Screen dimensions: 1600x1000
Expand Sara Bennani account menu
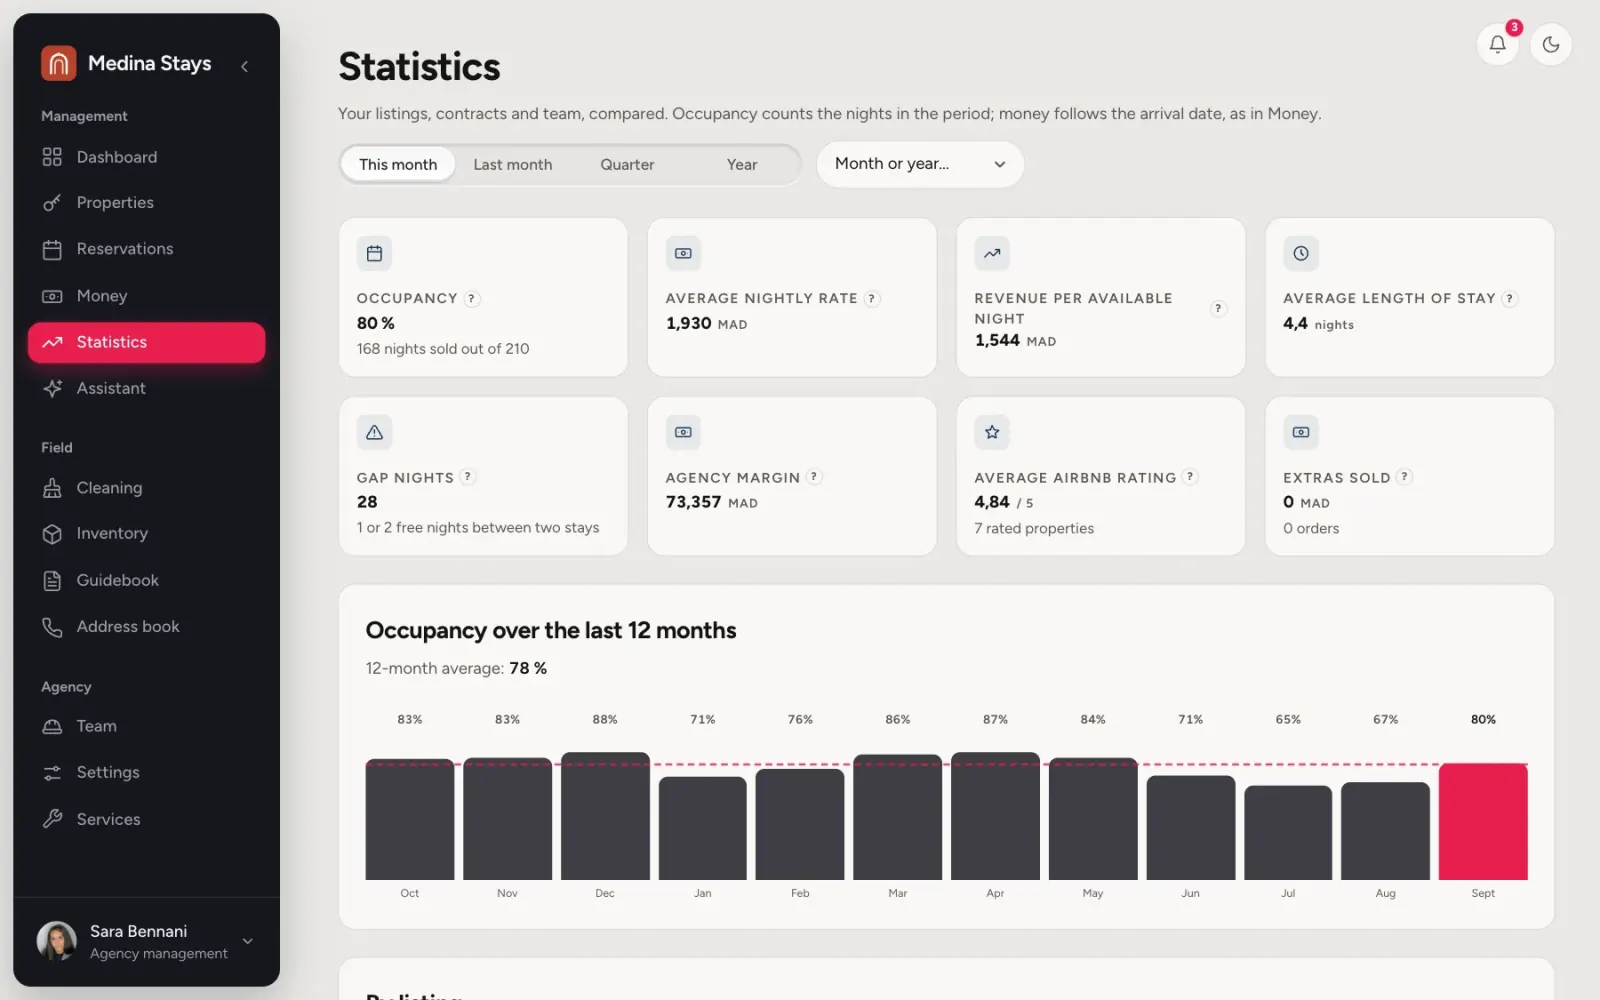tap(146, 942)
